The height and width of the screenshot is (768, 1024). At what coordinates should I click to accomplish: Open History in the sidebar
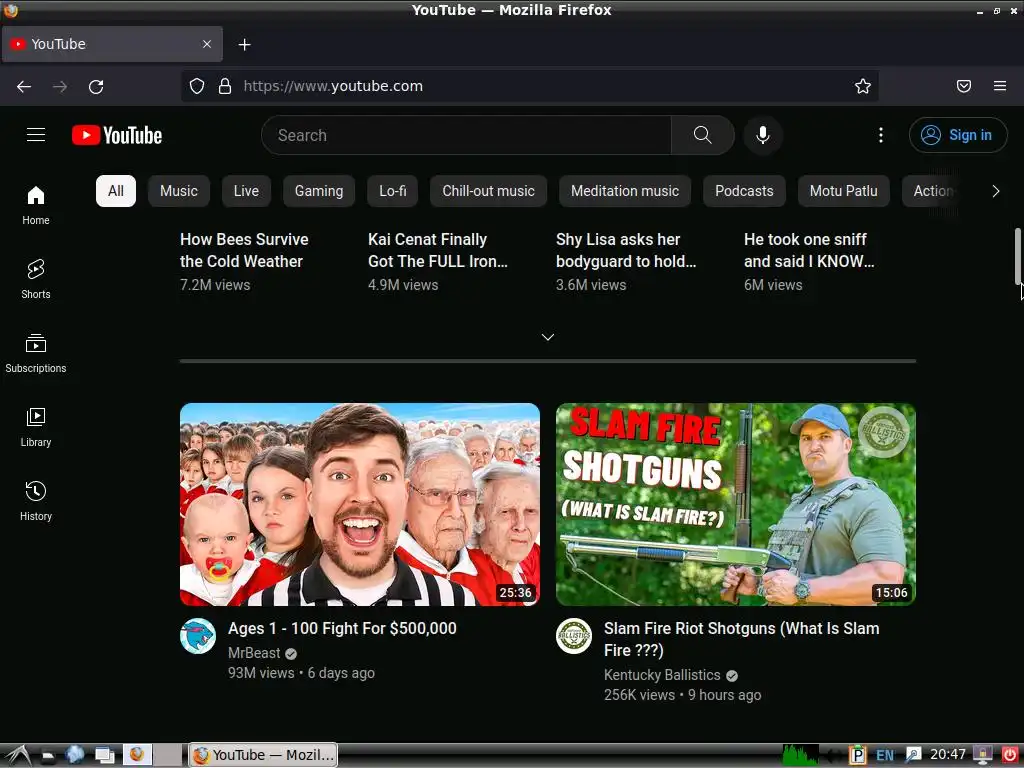click(x=36, y=500)
